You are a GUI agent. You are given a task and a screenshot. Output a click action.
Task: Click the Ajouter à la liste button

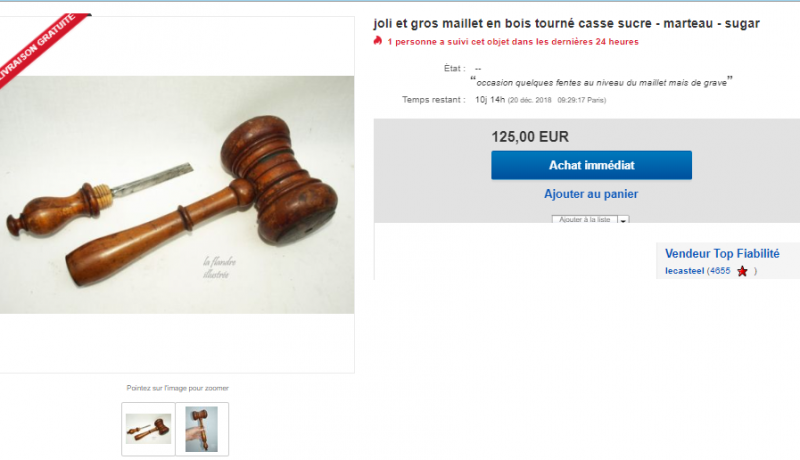coord(585,219)
